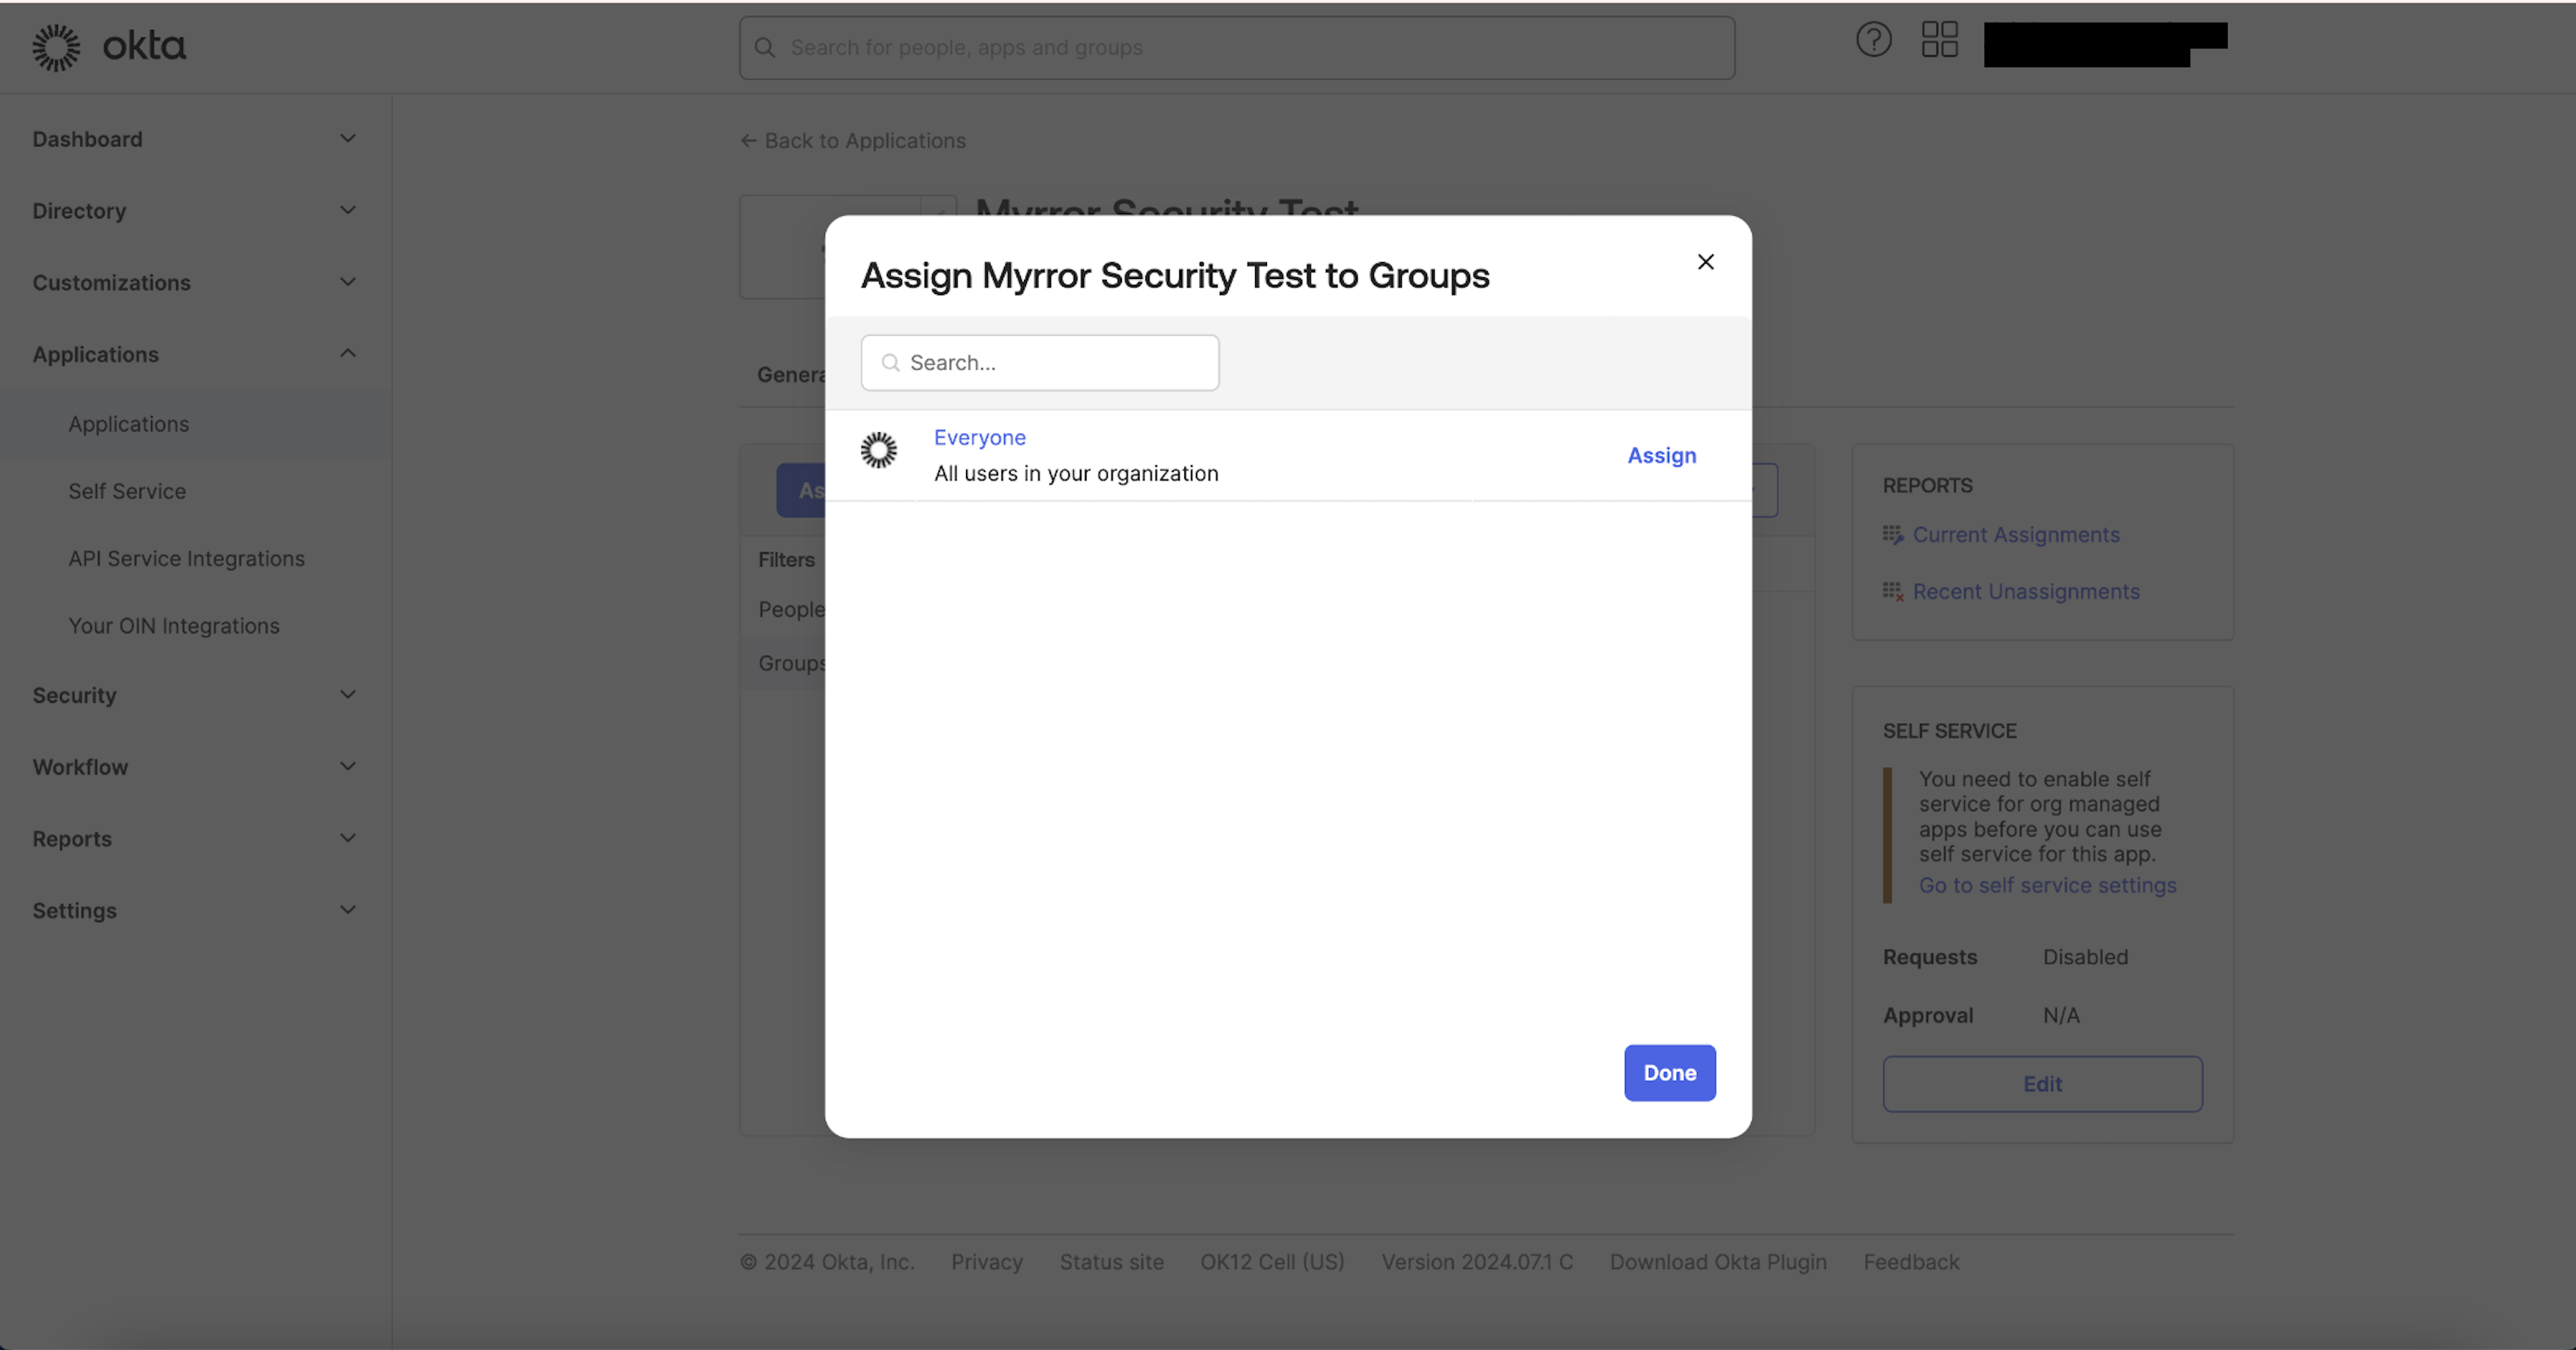
Task: Expand the Security menu
Action: point(347,695)
